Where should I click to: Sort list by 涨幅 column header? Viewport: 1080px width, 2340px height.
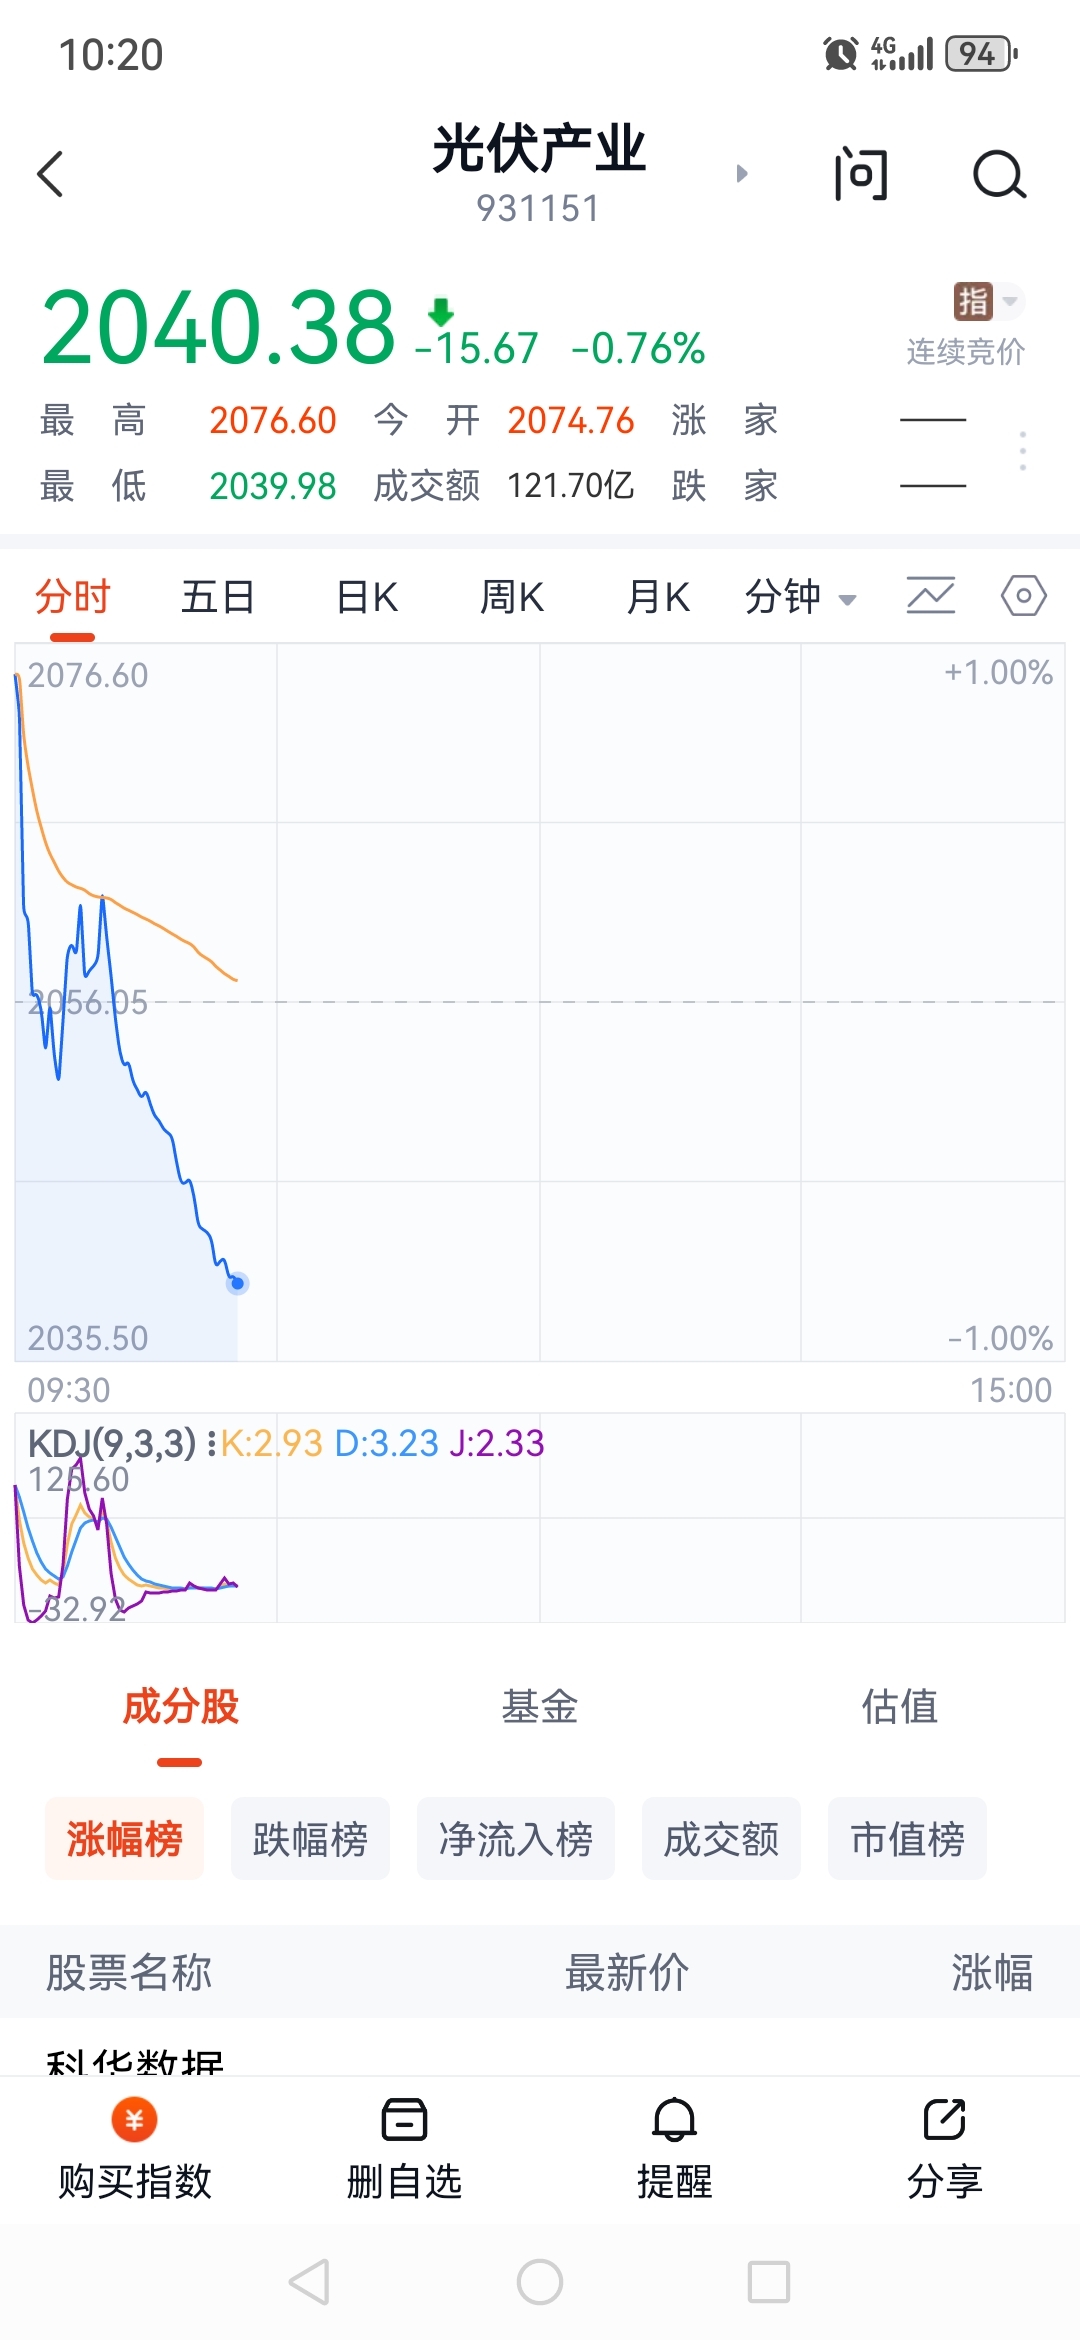[991, 1972]
